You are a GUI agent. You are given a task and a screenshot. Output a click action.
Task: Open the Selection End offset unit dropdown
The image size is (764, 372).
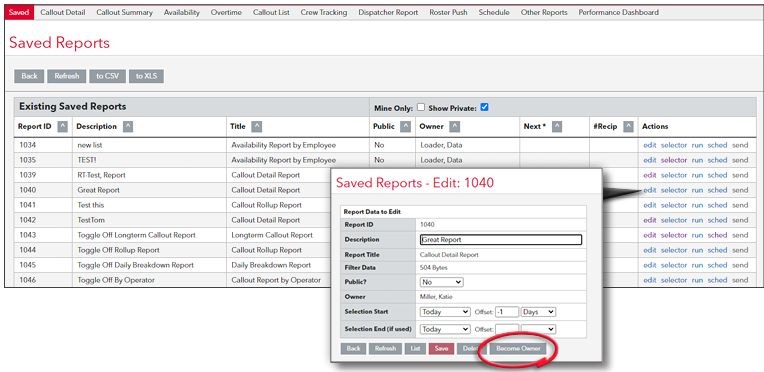click(x=538, y=329)
